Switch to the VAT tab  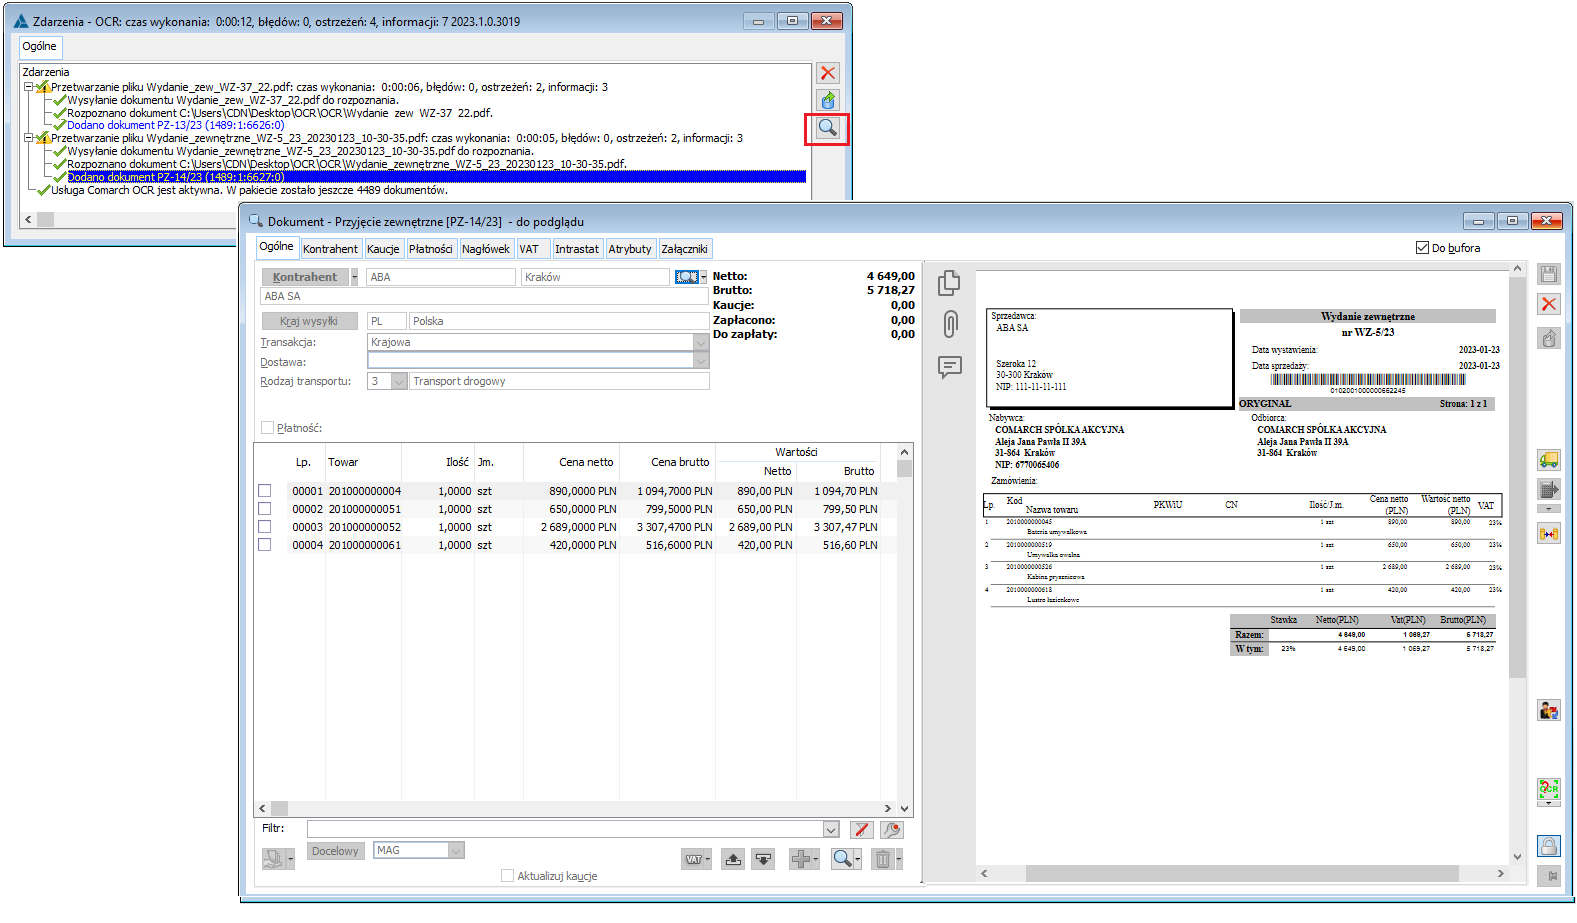coord(530,249)
